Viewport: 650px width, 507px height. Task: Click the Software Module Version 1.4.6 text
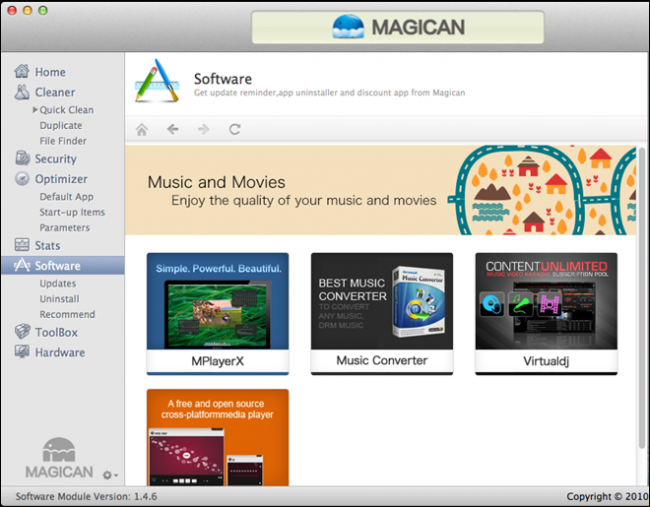click(86, 496)
